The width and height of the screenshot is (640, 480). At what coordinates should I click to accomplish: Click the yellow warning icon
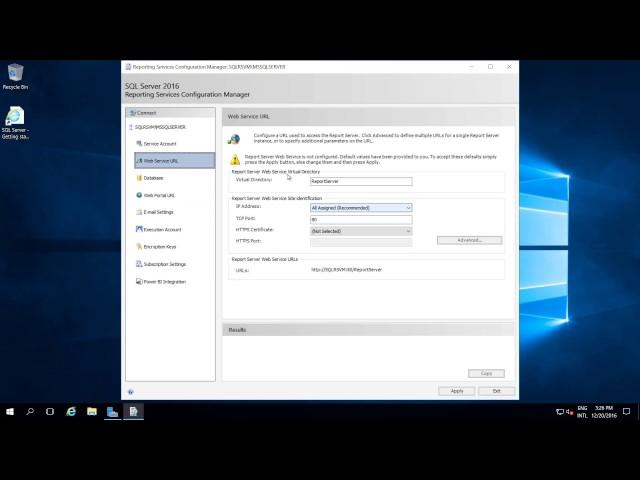click(x=235, y=159)
